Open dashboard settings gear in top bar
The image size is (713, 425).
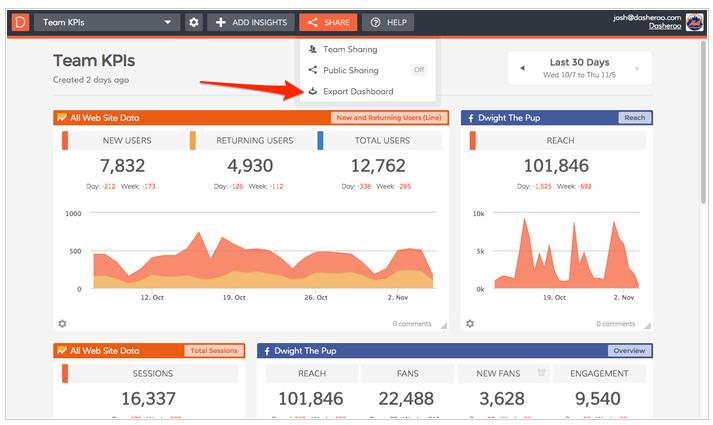(194, 22)
